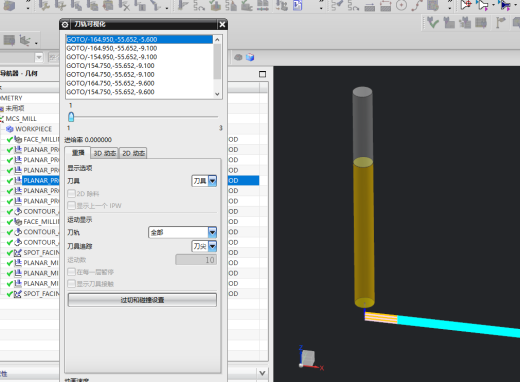Click the first cube icon in the top toolbar
Image resolution: width=520 pixels, height=382 pixels.
coord(9,5)
